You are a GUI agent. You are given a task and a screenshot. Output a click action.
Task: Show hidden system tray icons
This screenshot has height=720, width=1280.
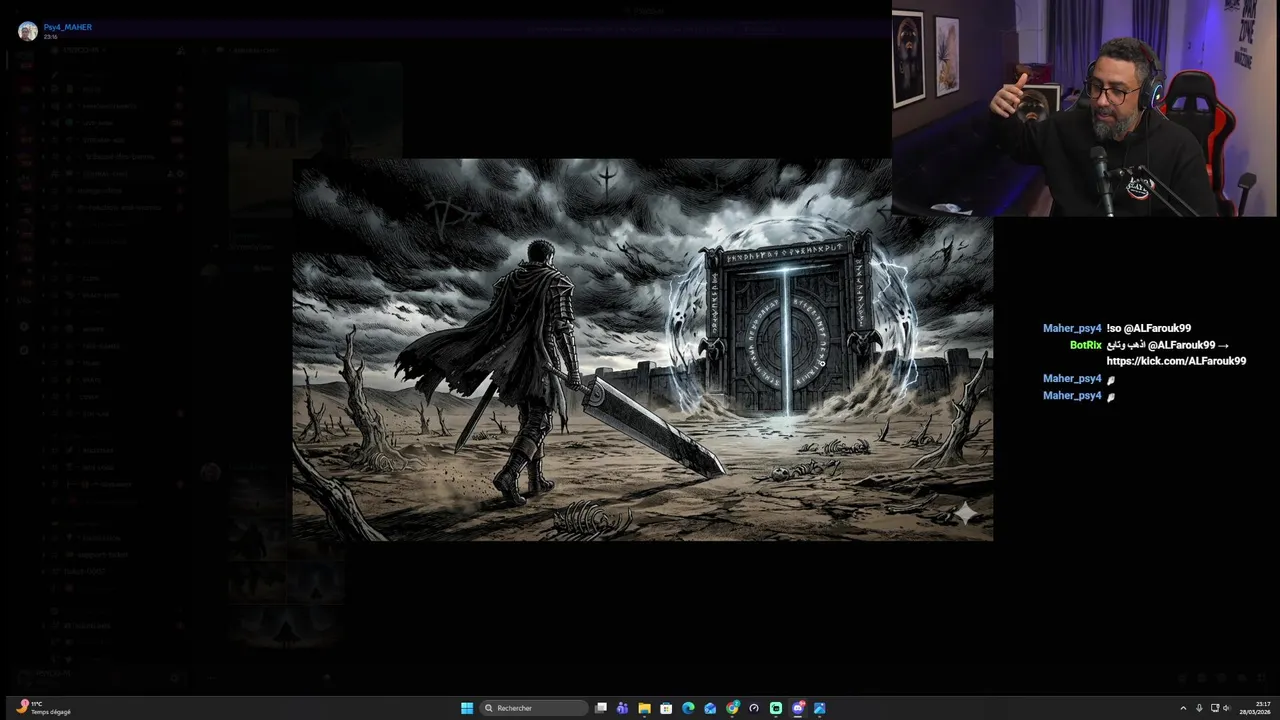[x=1183, y=708]
